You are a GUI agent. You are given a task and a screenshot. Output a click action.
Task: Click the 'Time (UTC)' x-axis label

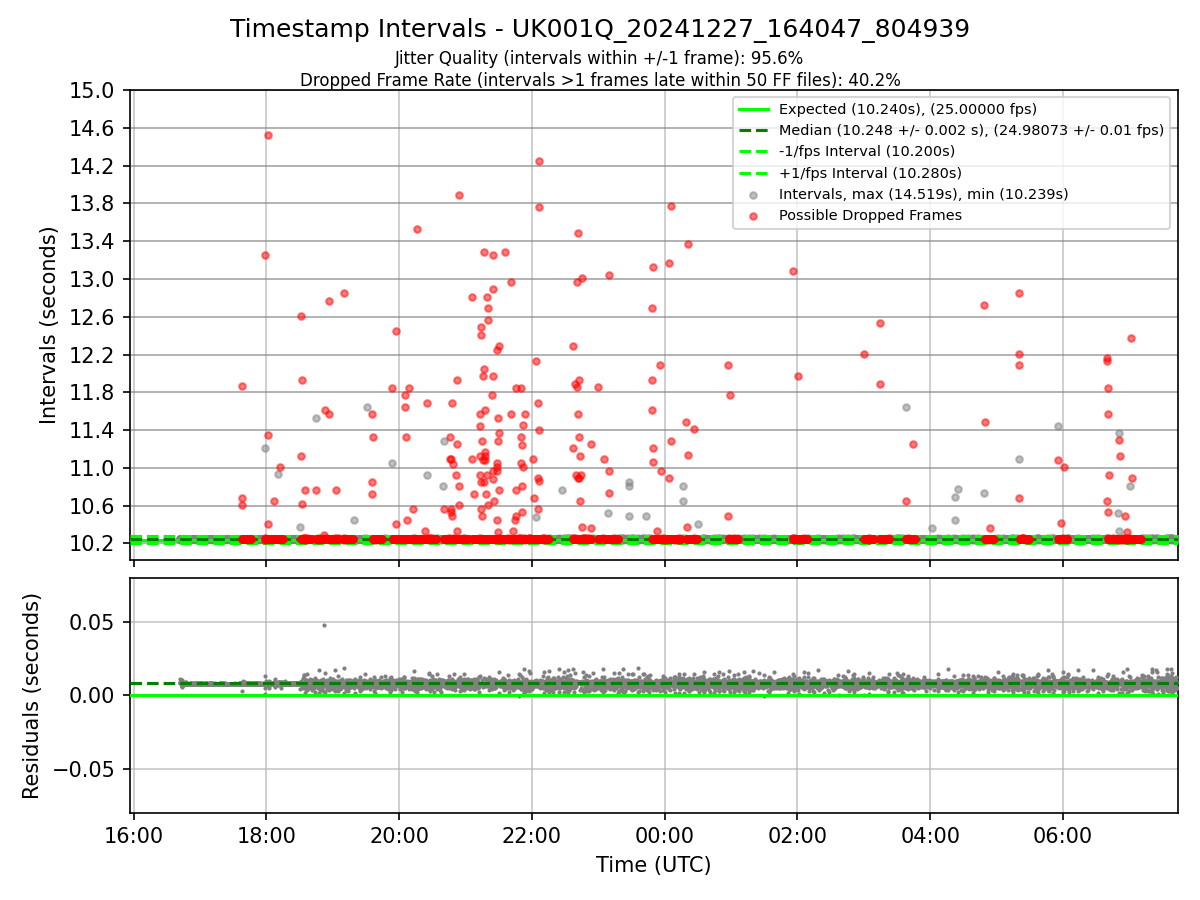[x=653, y=865]
